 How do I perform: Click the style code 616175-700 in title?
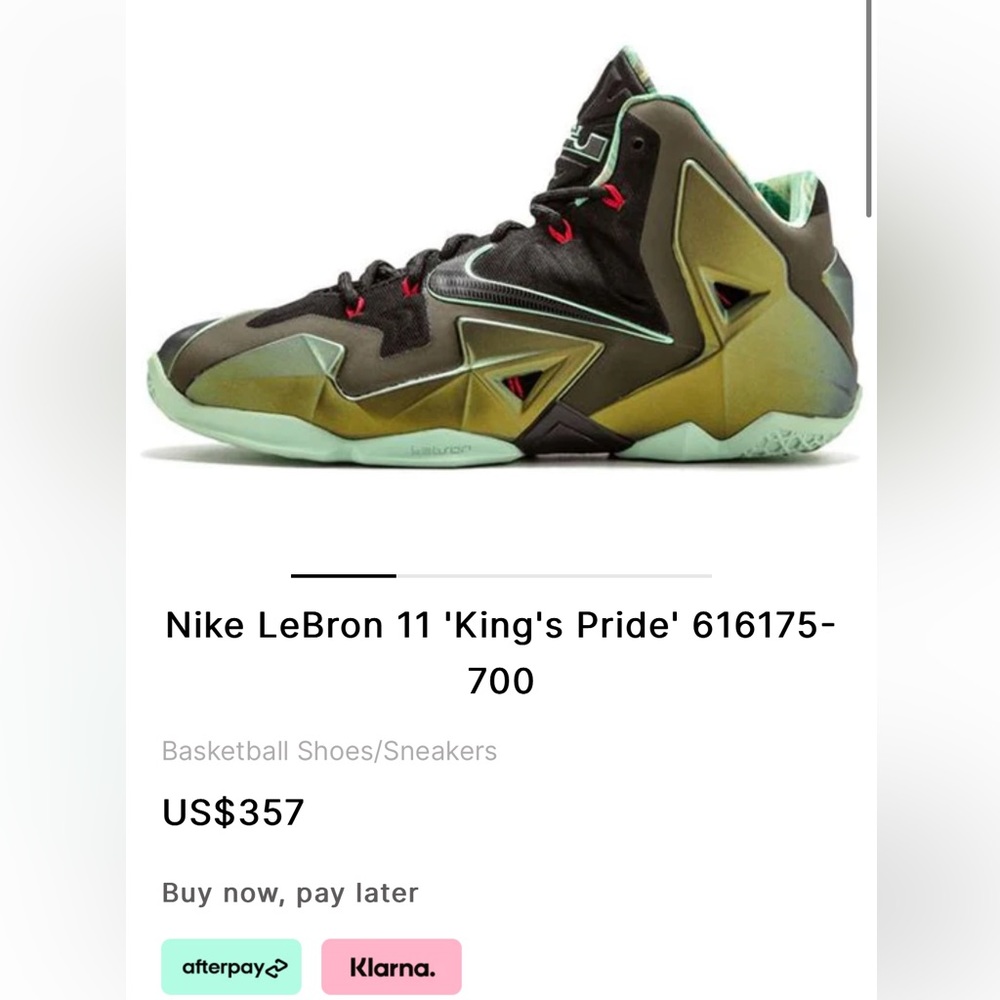pyautogui.click(x=766, y=625)
